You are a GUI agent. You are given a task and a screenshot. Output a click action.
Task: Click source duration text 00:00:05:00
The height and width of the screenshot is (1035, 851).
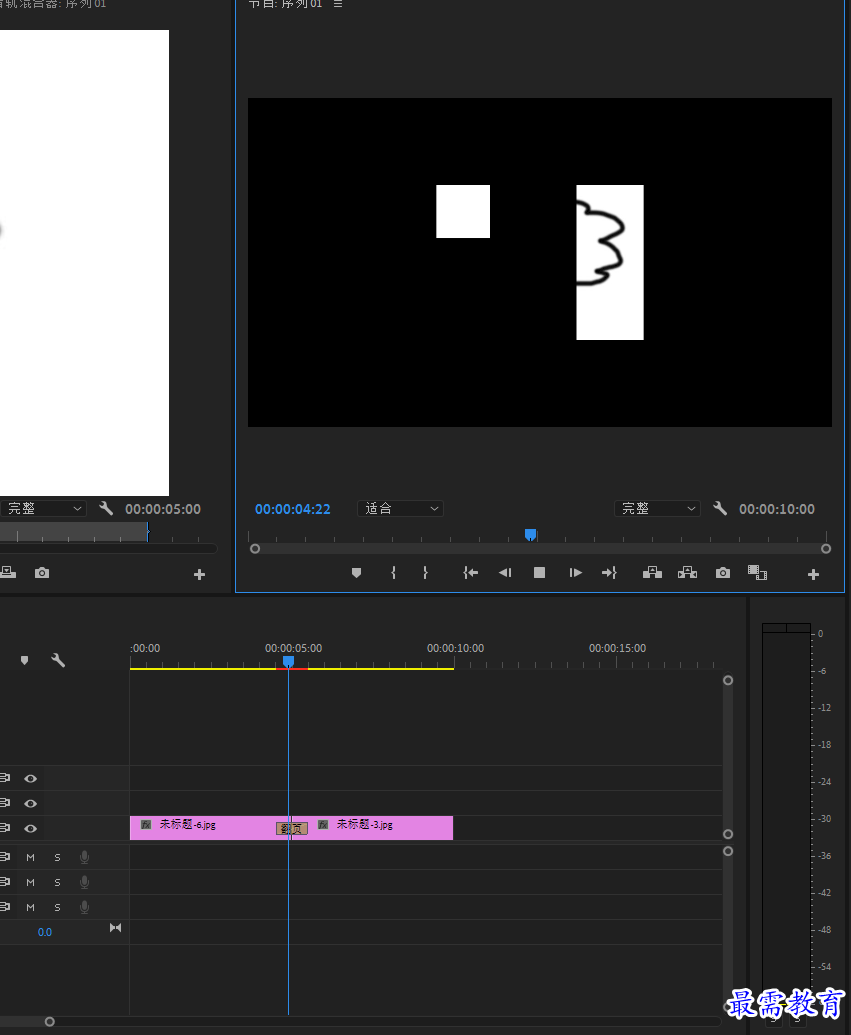[x=163, y=510]
